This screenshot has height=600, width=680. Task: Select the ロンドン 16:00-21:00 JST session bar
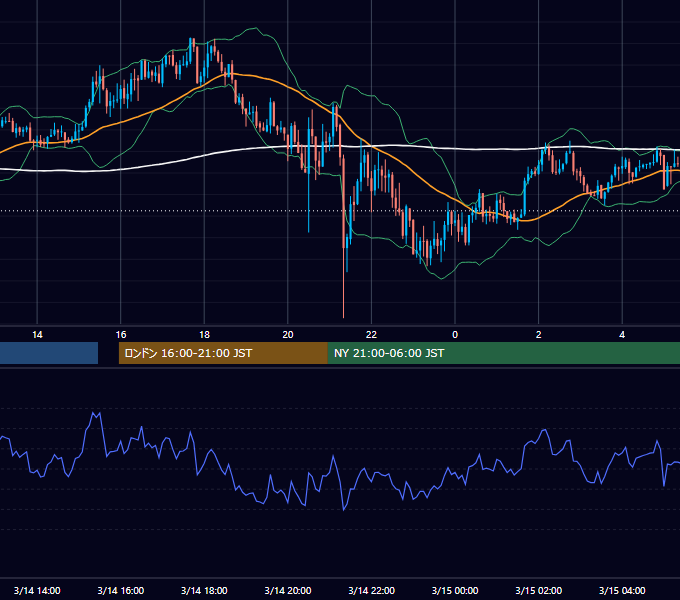223,353
